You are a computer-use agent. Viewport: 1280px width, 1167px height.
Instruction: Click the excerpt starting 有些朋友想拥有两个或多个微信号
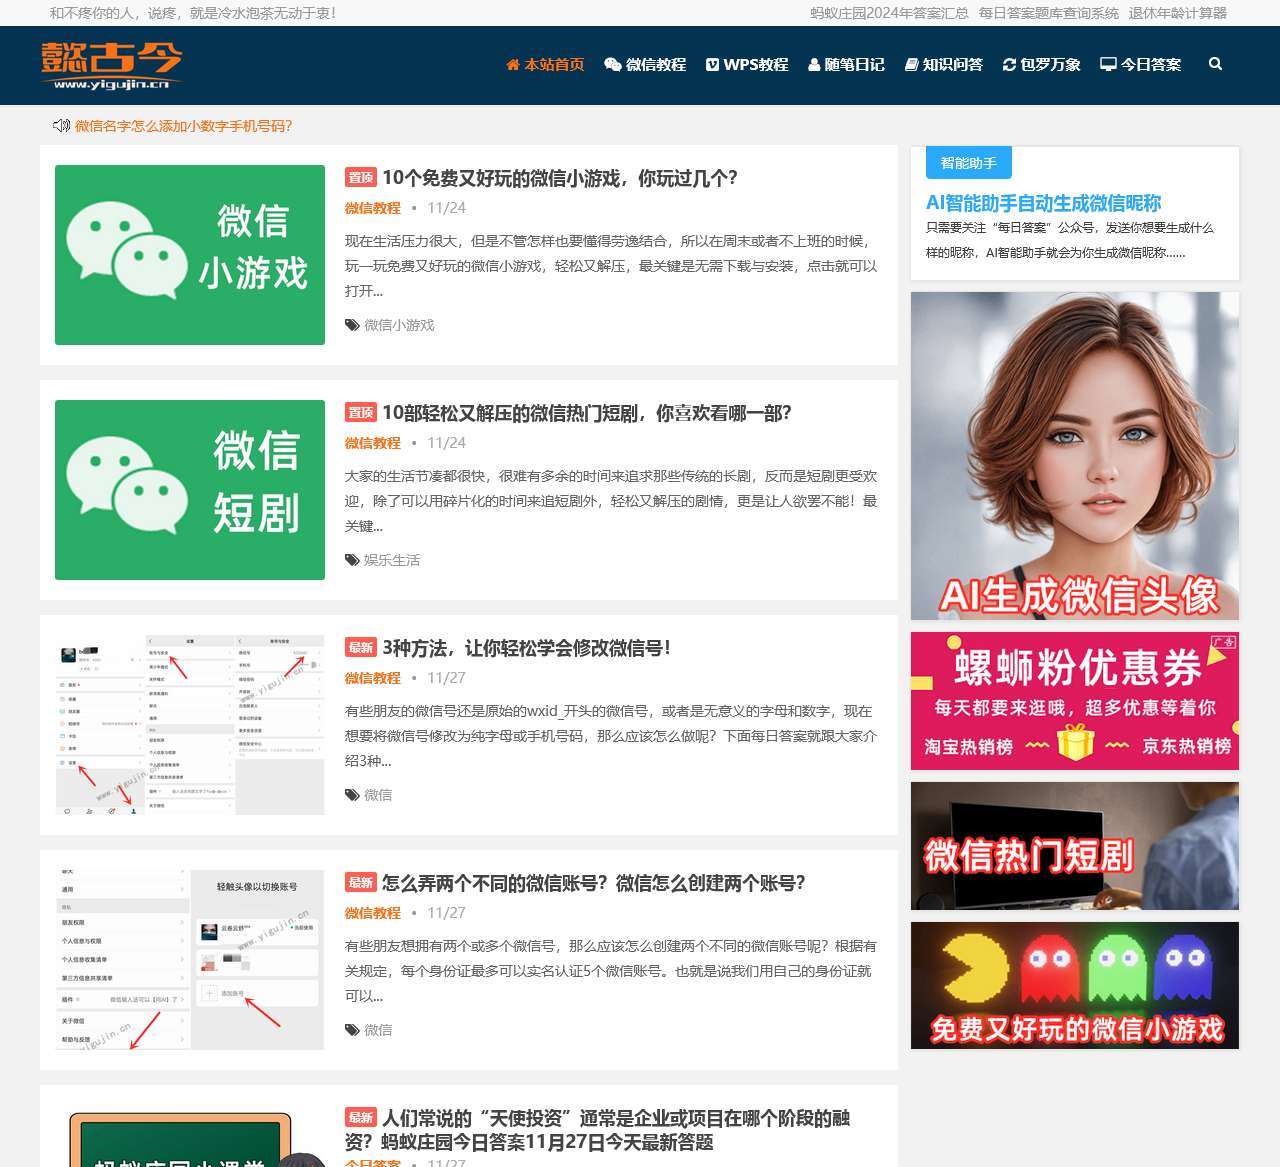point(611,971)
